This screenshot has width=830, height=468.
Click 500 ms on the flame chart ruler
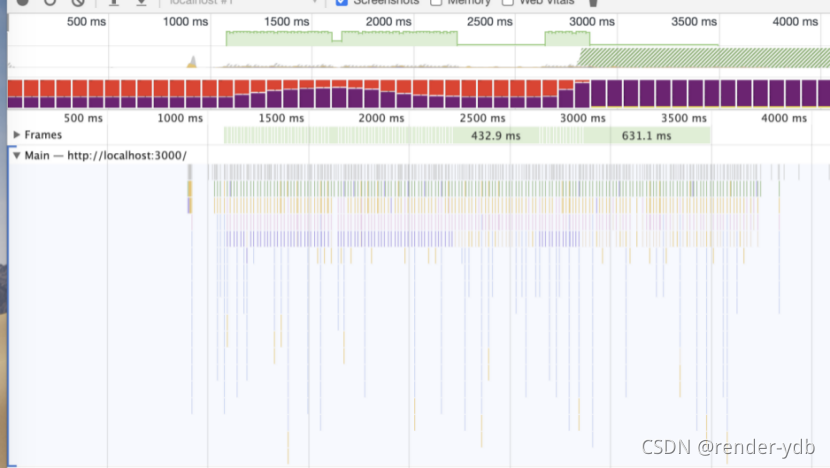click(x=83, y=118)
